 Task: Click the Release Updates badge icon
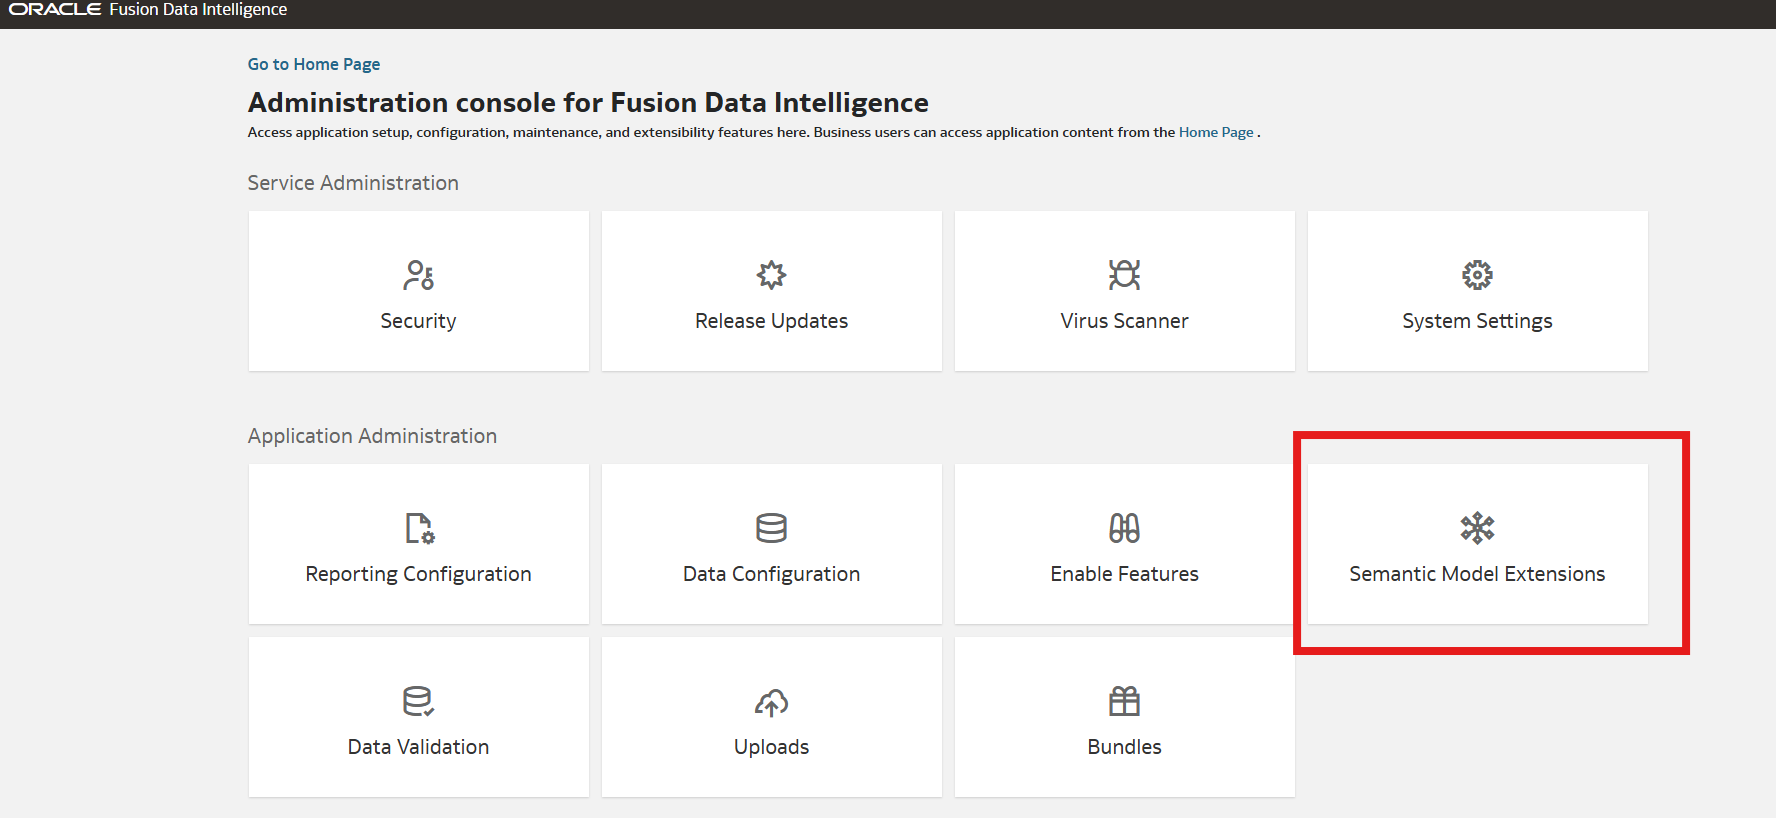[771, 275]
